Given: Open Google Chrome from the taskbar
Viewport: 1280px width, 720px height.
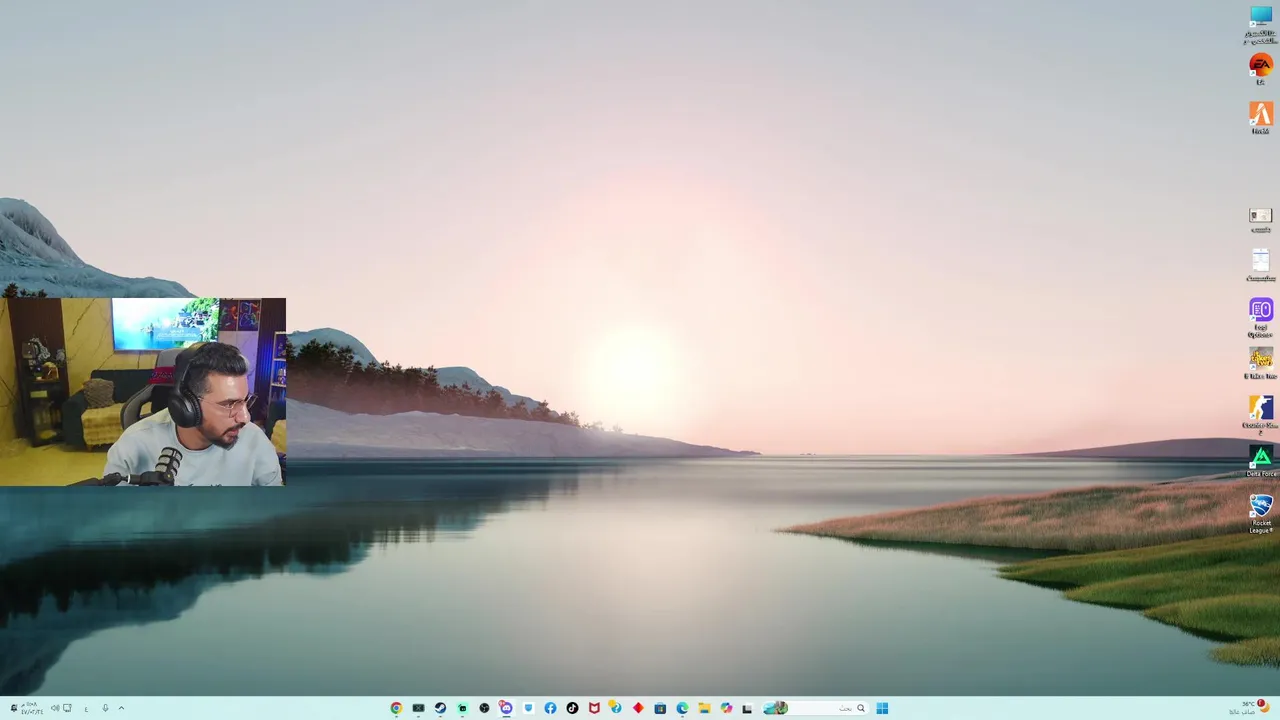Looking at the screenshot, I should tap(396, 708).
